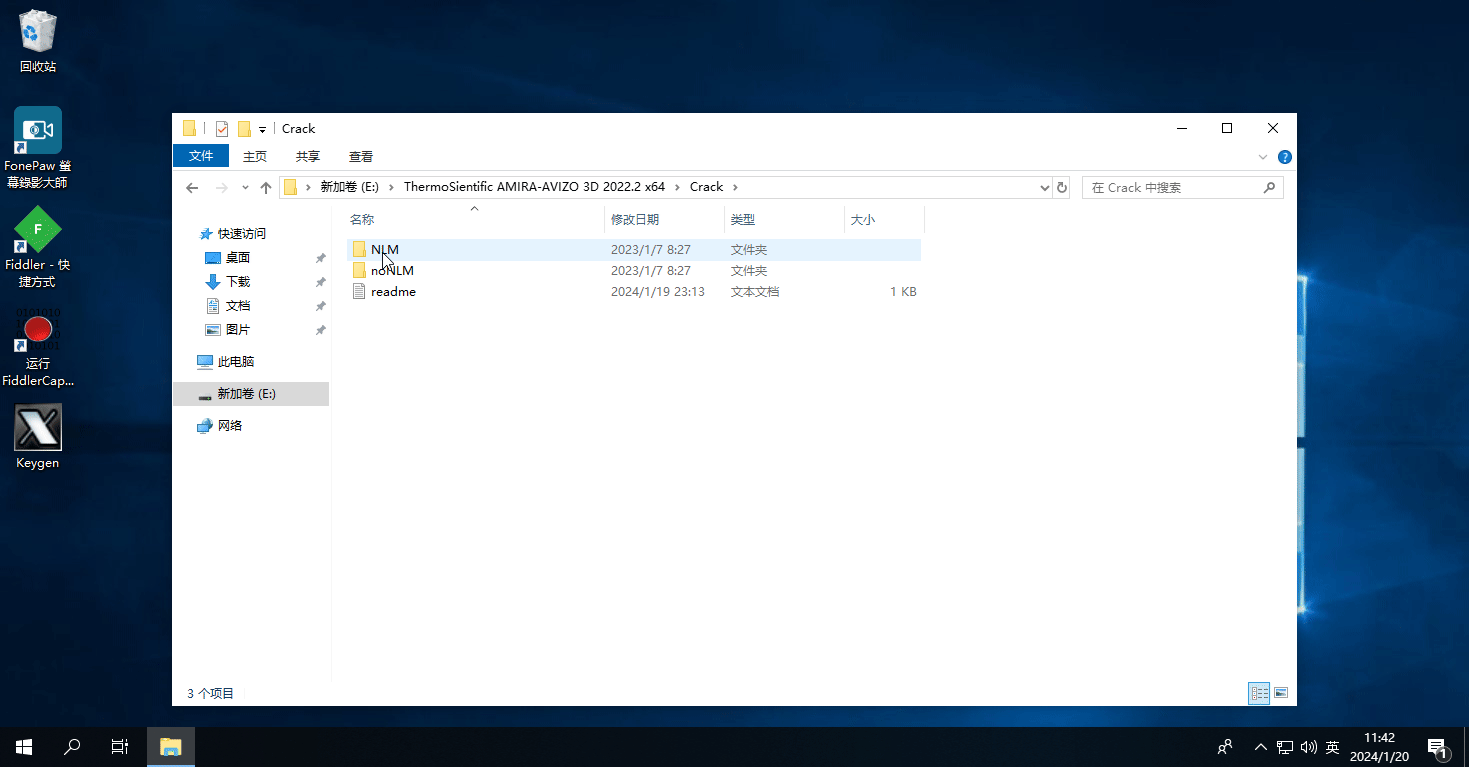Open the Help question mark icon
This screenshot has height=767, width=1469.
coord(1285,157)
